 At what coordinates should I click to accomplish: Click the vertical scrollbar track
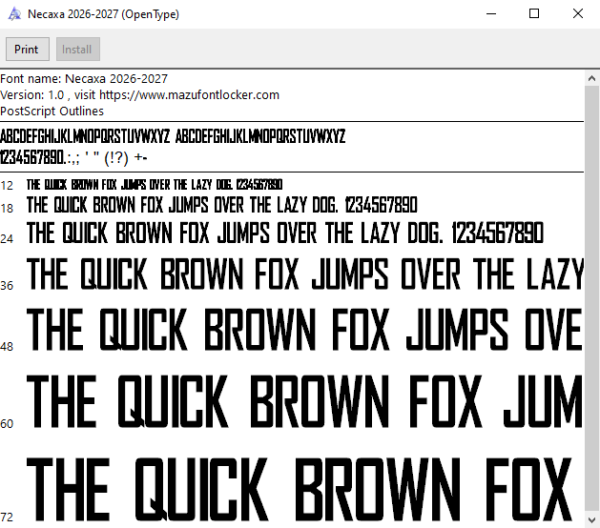(592, 299)
